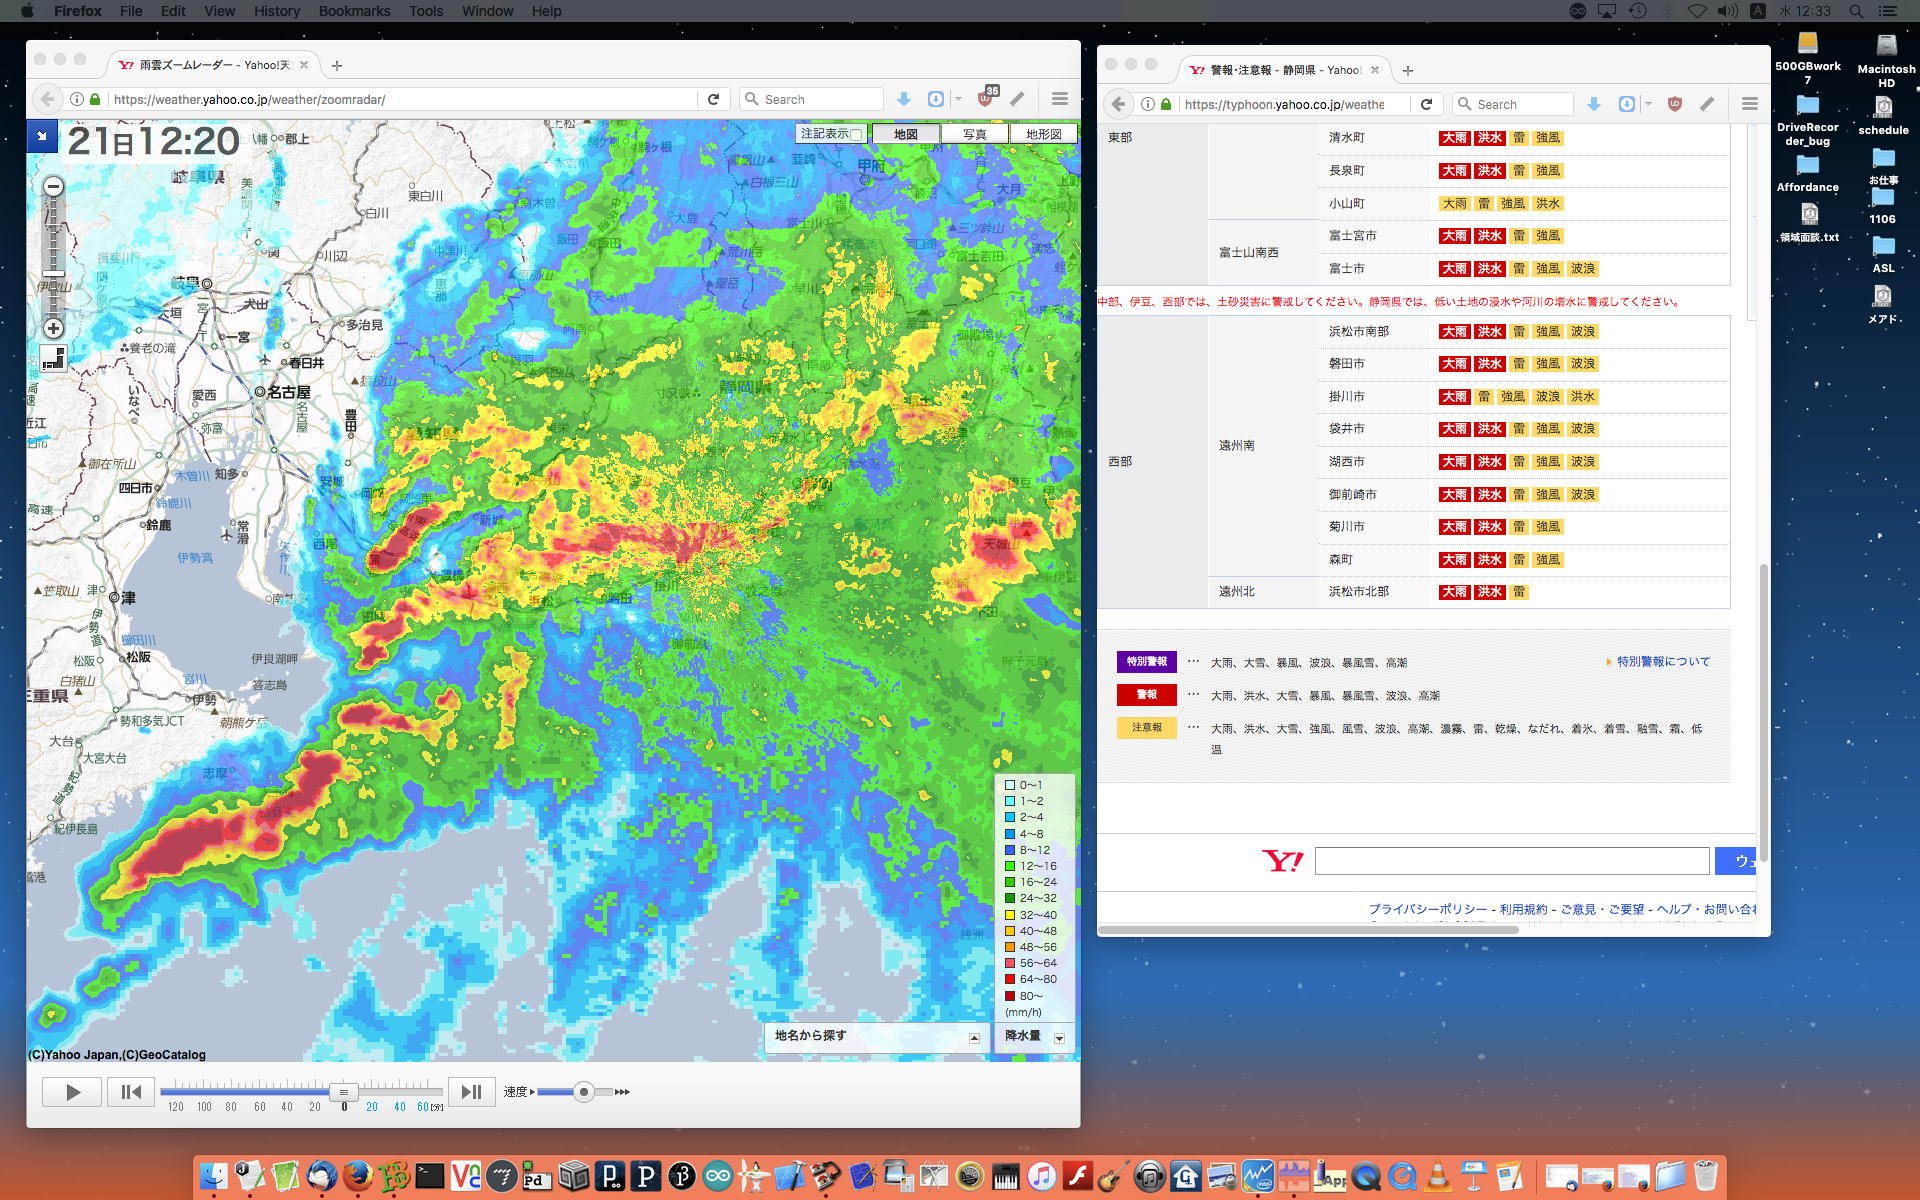This screenshot has height=1200, width=1920.
Task: Open the Bookmarks menu
Action: click(x=354, y=11)
